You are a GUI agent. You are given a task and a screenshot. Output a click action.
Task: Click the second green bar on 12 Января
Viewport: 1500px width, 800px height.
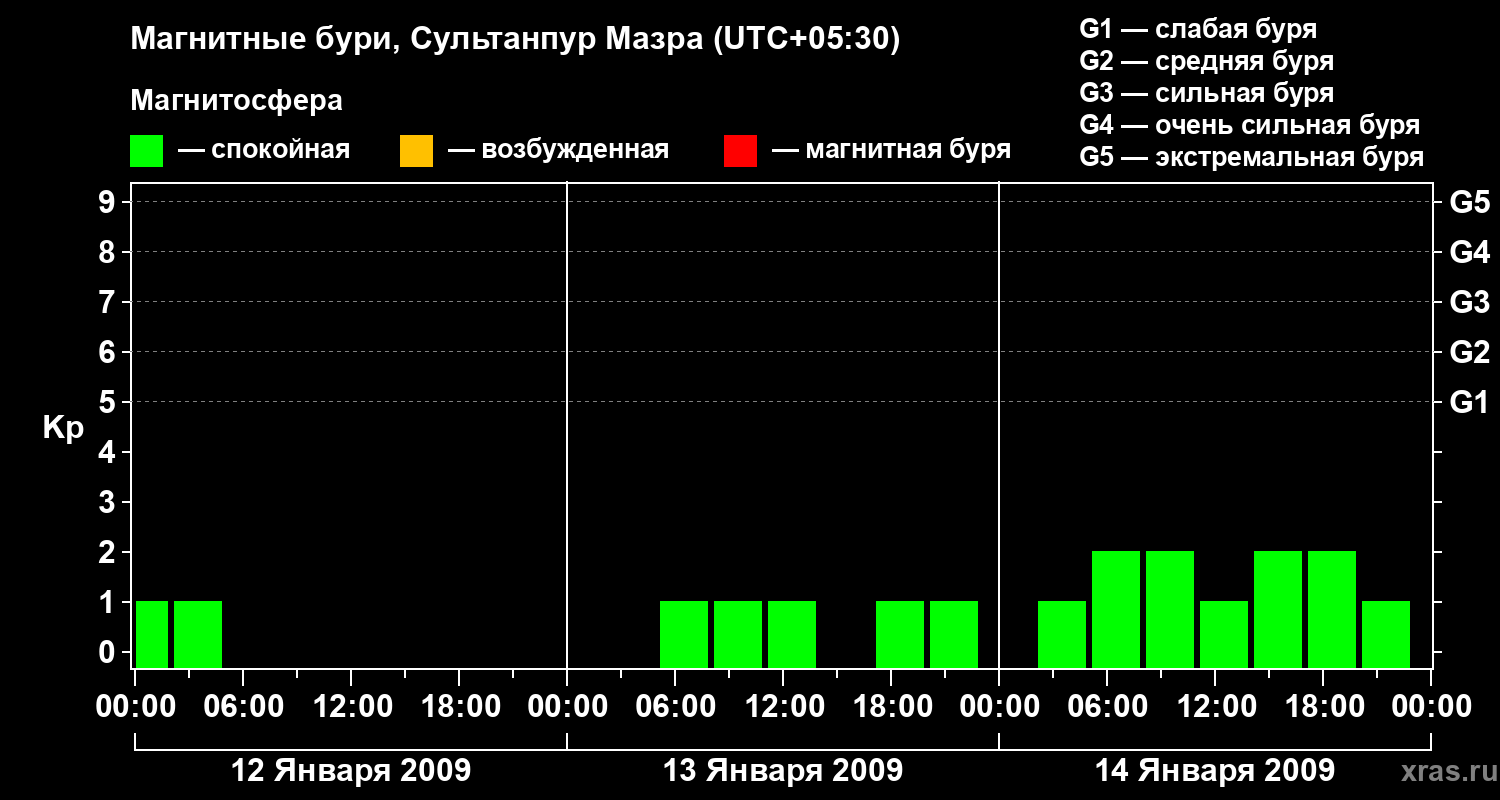click(198, 634)
